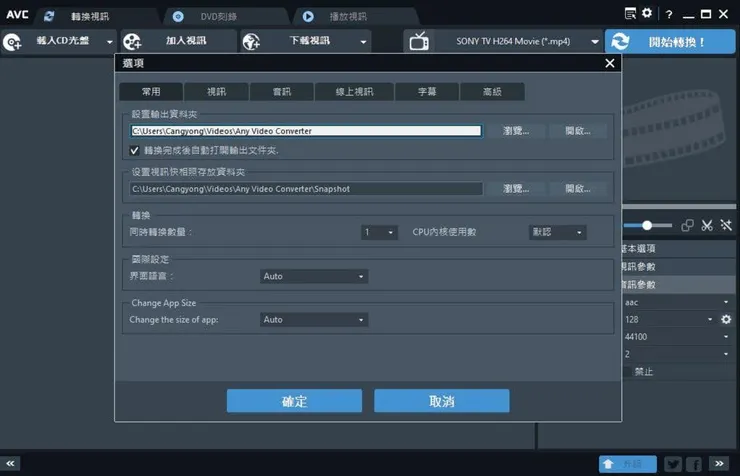Switch to 音訊 options tab
The image size is (740, 476).
pos(282,92)
